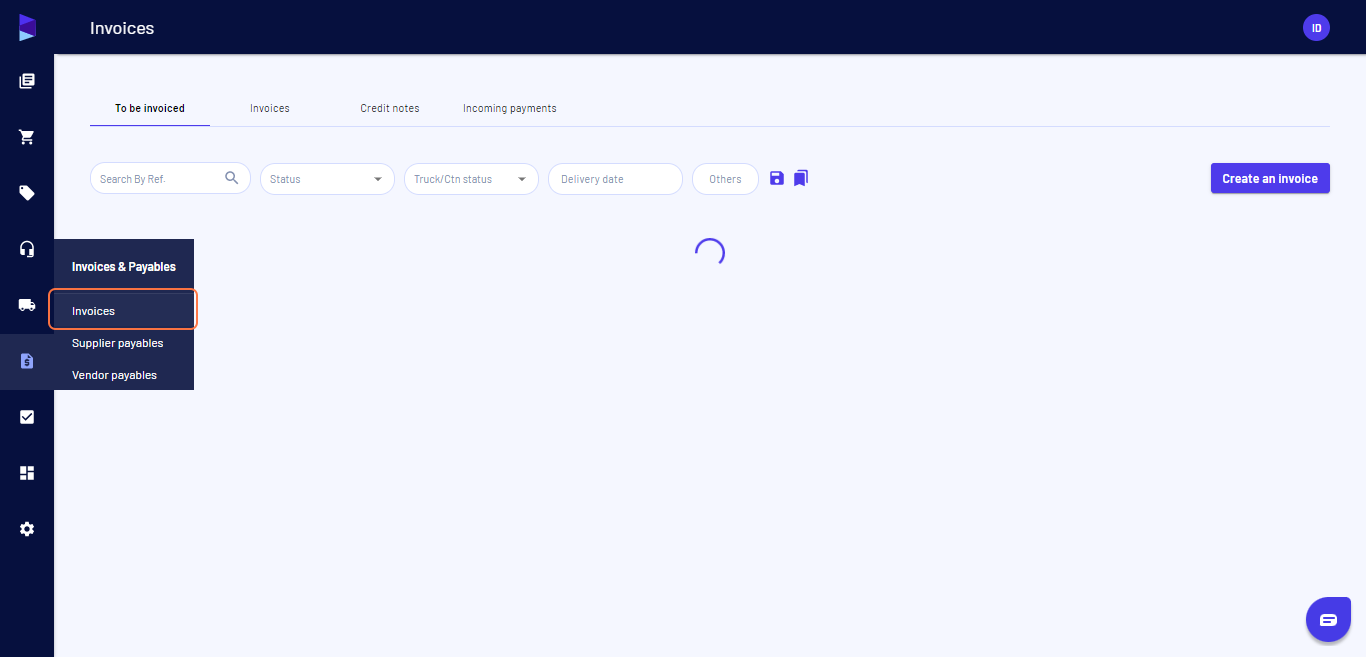Open the invoice dollar sidebar icon
This screenshot has height=657, width=1366.
click(x=27, y=361)
